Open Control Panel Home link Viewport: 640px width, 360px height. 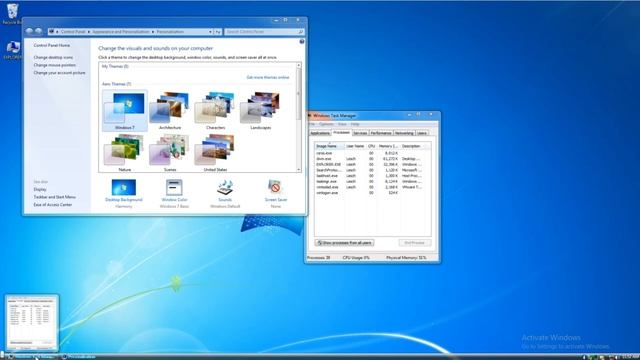click(x=52, y=45)
